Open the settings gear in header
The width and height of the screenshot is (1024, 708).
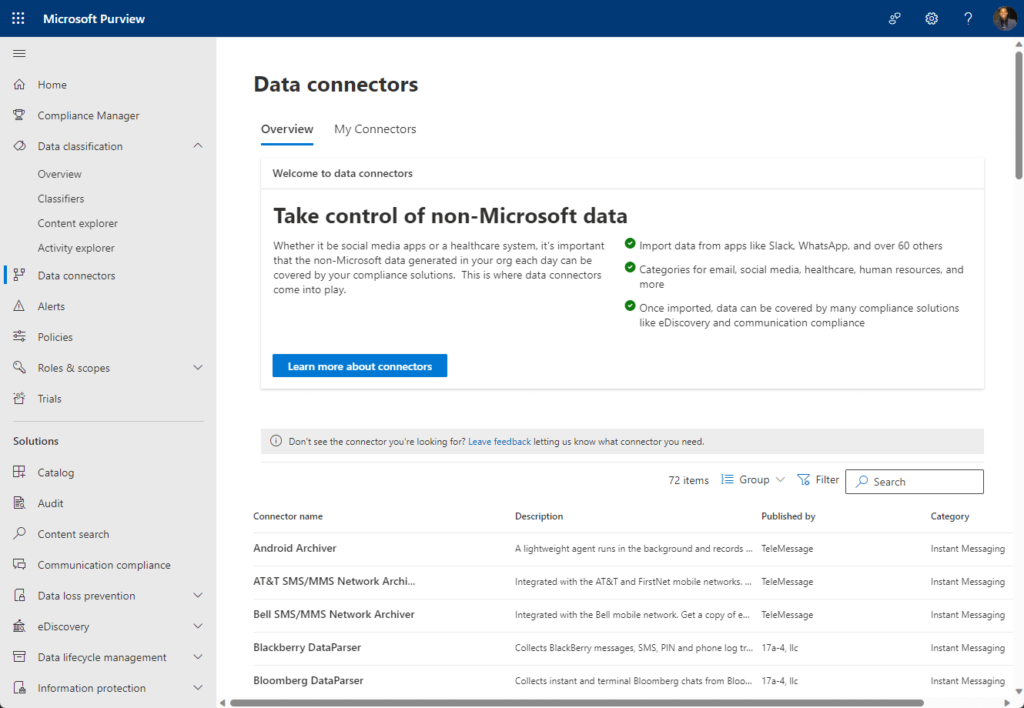pos(931,18)
